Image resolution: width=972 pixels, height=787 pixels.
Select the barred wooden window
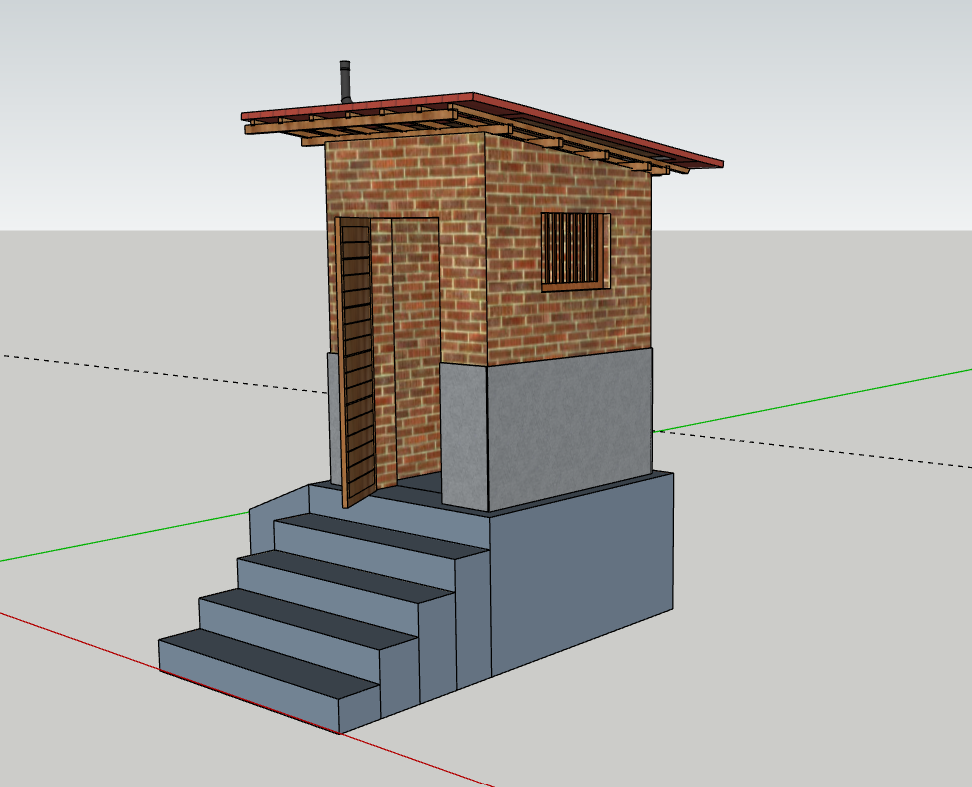pyautogui.click(x=575, y=252)
